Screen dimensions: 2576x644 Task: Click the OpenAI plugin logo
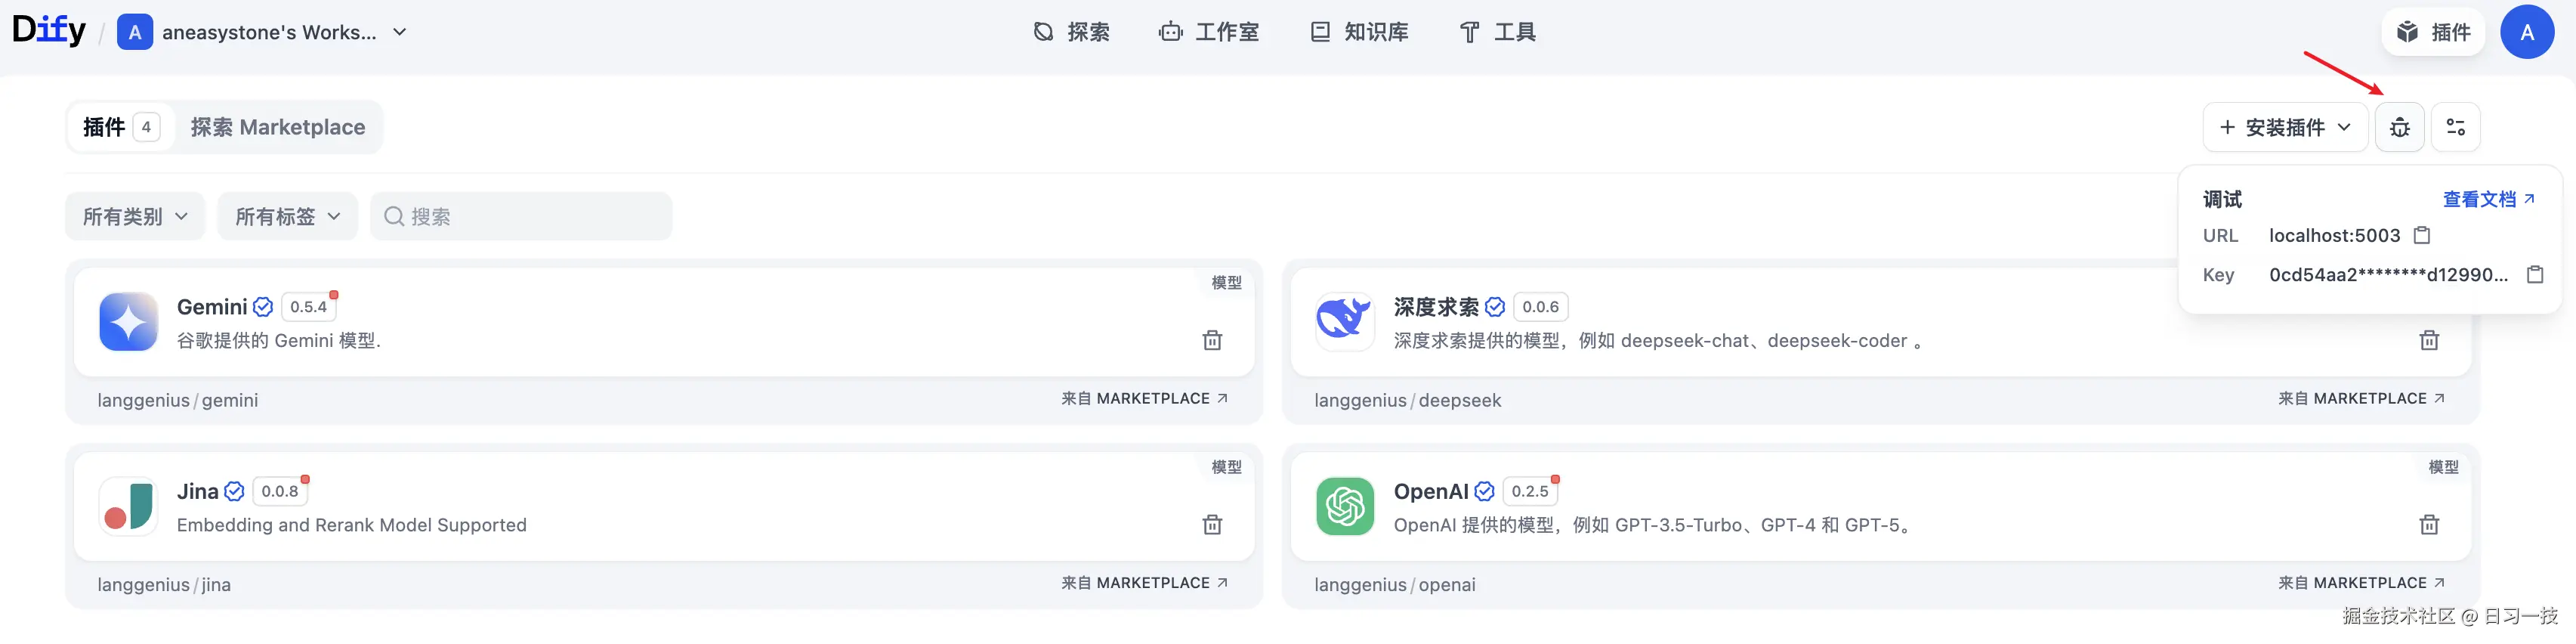click(1345, 506)
